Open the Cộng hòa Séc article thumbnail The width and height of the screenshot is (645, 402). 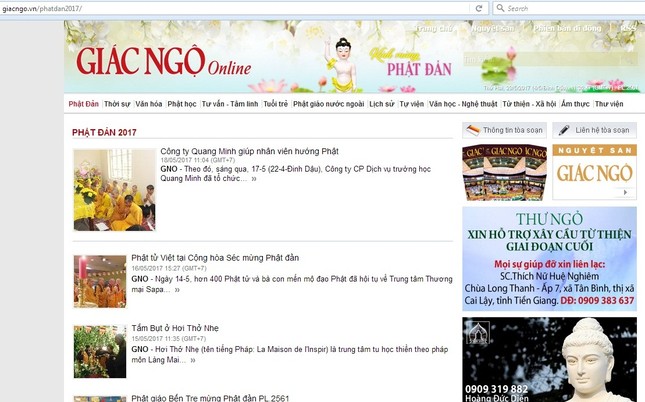[100, 281]
